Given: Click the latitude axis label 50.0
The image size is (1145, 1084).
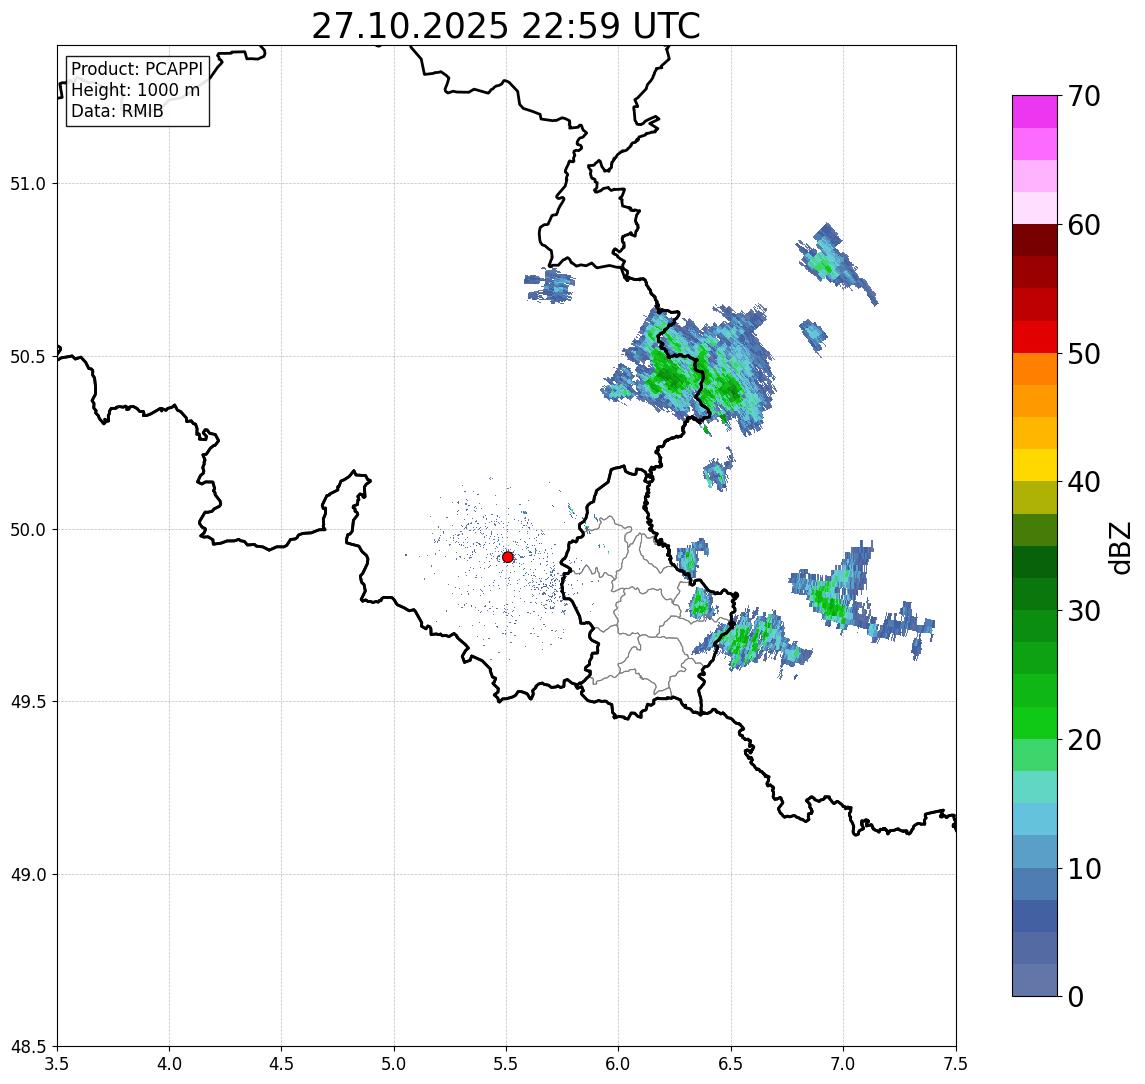Looking at the screenshot, I should pyautogui.click(x=28, y=530).
